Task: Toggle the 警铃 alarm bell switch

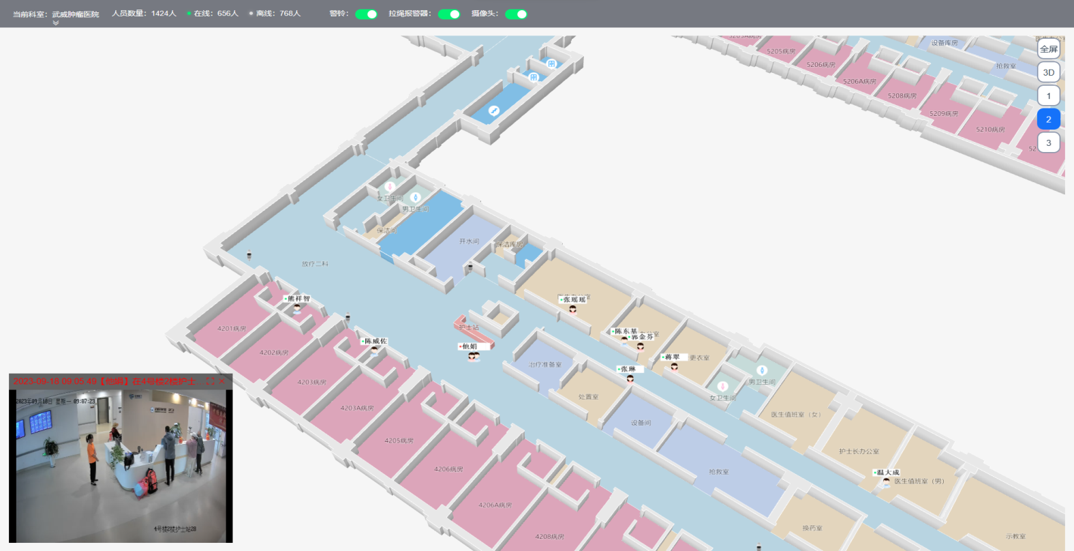Action: pos(366,14)
